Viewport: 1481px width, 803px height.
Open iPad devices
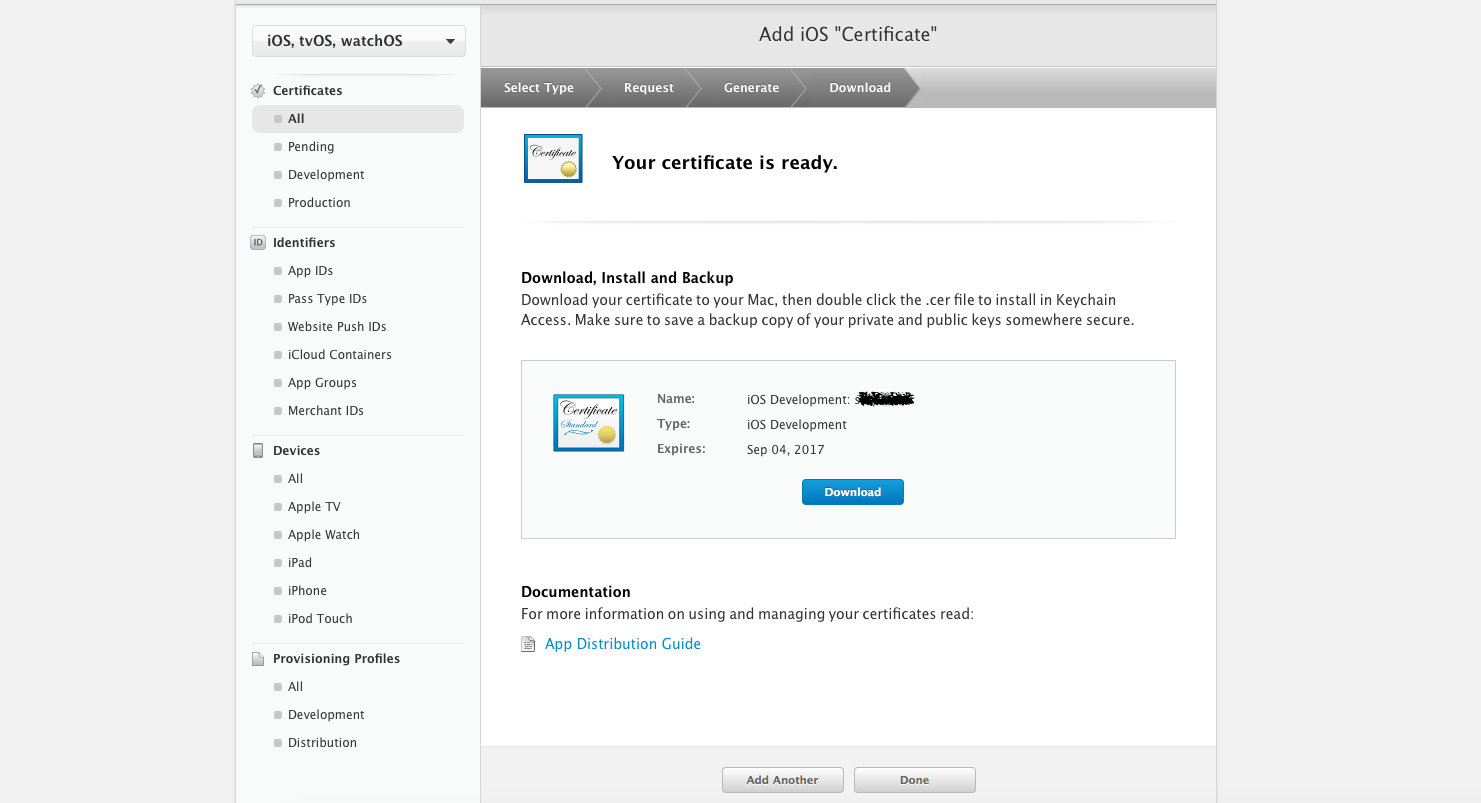pos(300,563)
